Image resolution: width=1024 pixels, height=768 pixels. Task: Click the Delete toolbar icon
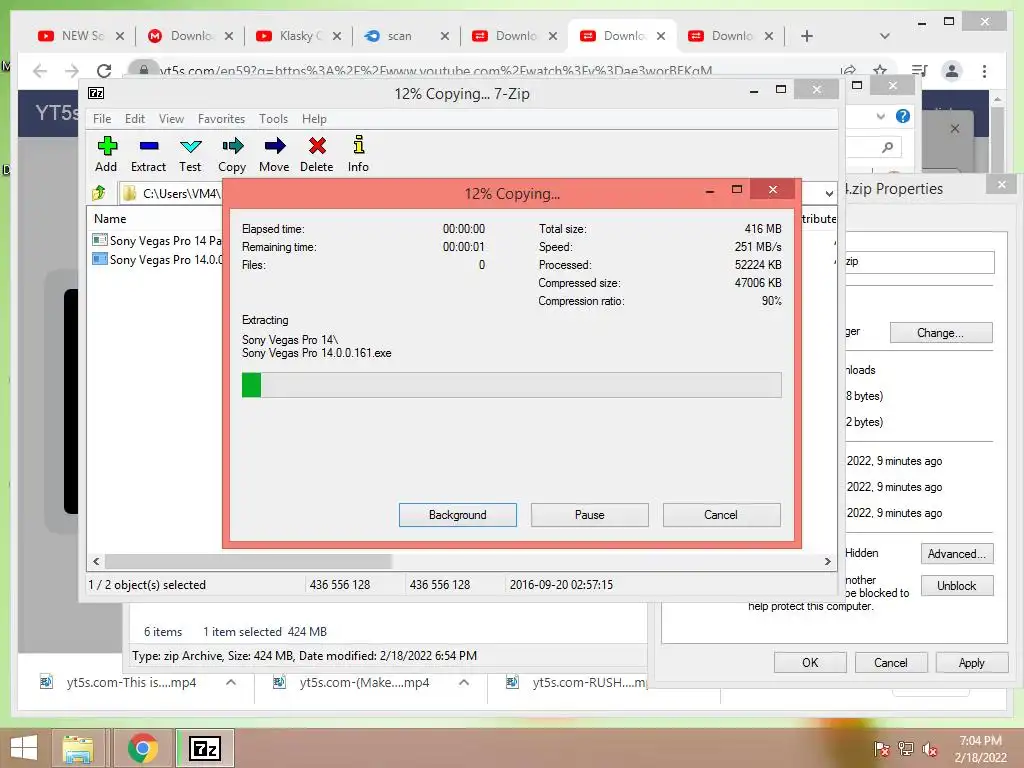coord(317,154)
